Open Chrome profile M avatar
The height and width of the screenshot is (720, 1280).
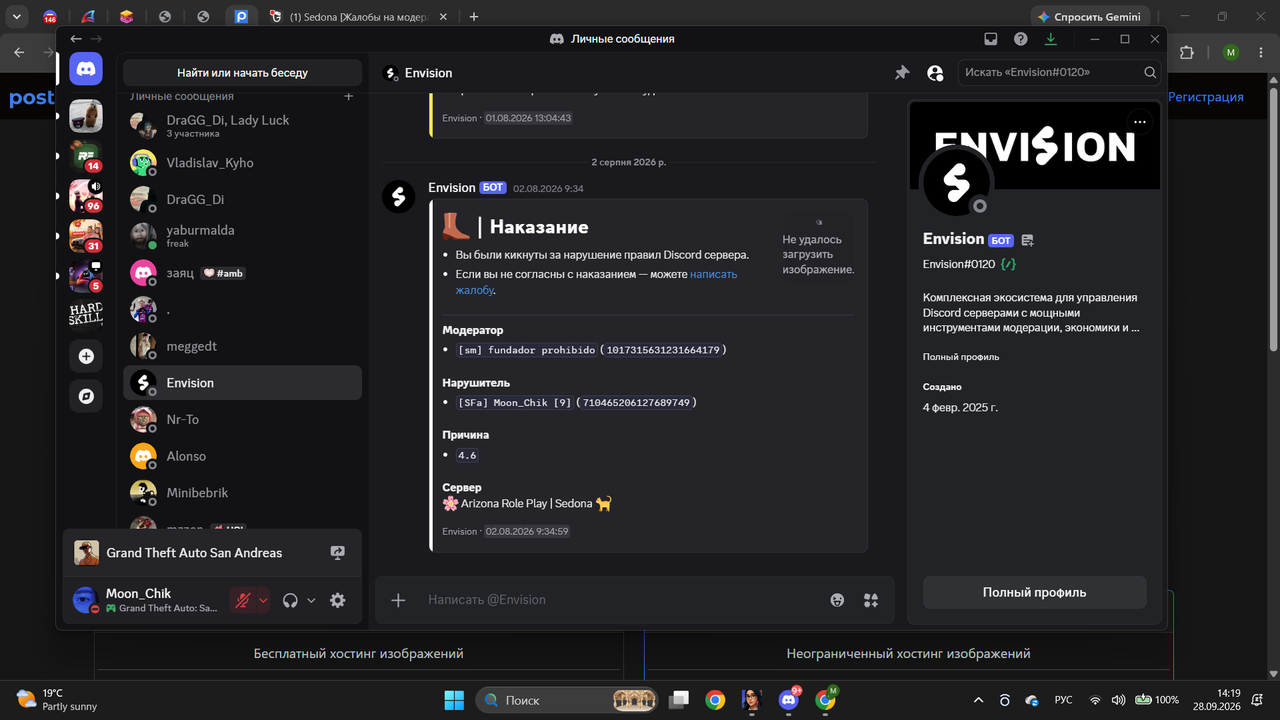(x=1231, y=52)
